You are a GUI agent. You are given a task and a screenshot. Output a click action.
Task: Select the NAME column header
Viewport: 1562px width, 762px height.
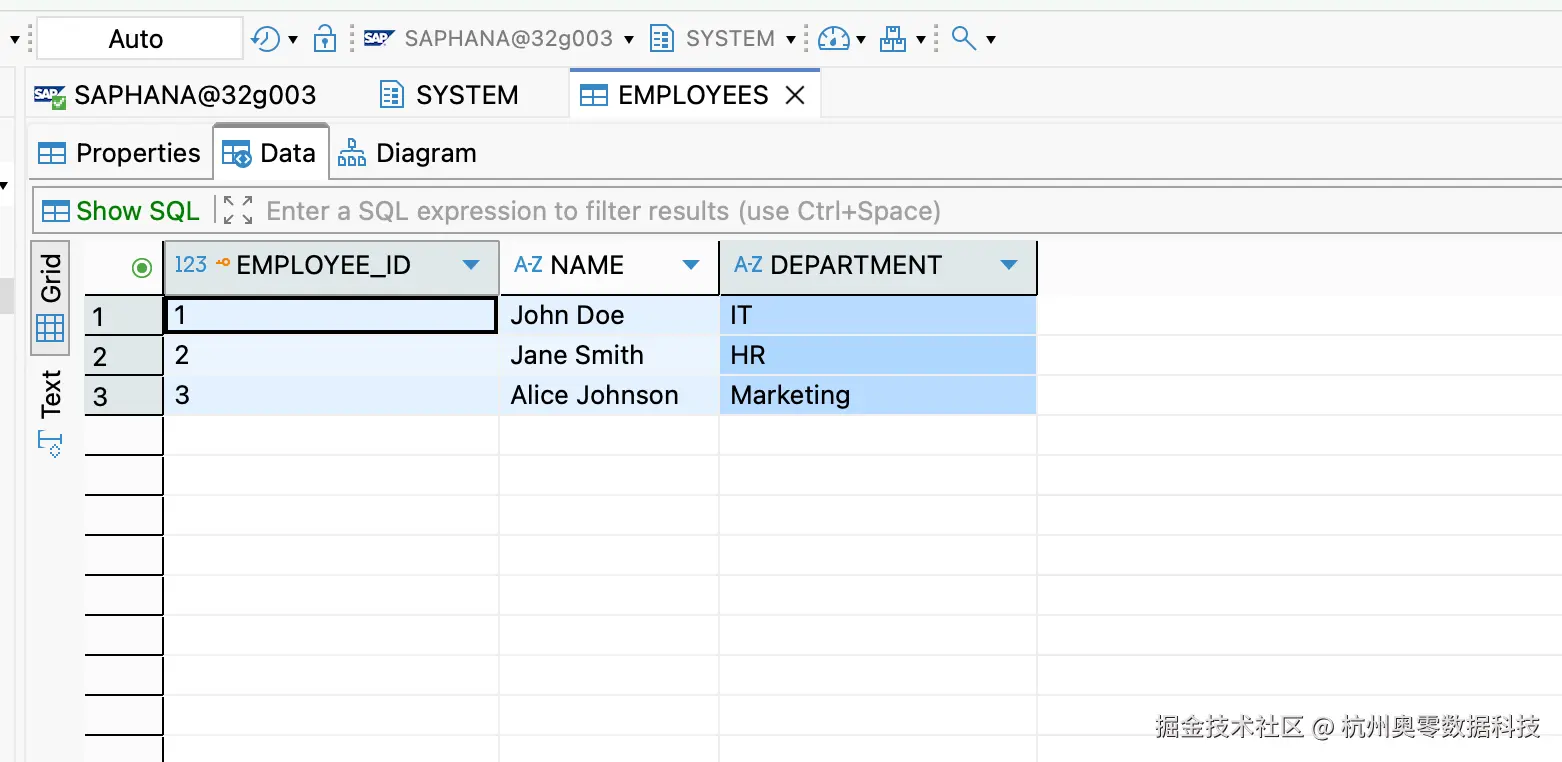[x=609, y=266]
